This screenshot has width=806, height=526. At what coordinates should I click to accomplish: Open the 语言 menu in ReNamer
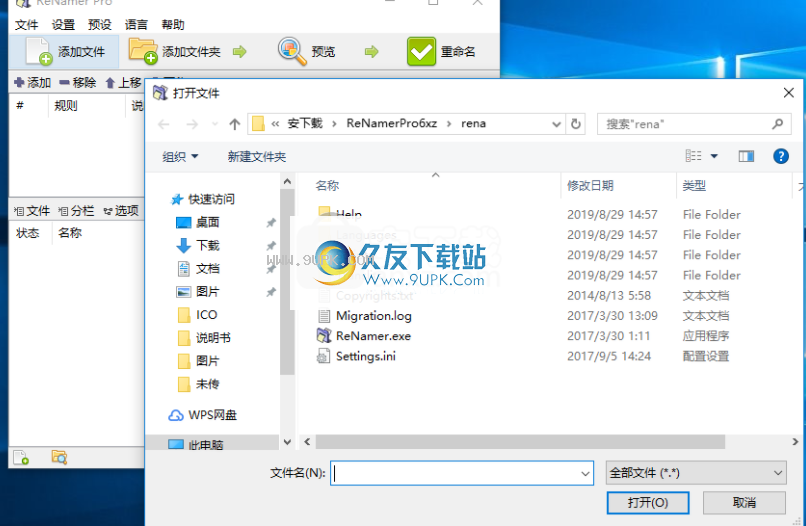[x=136, y=24]
